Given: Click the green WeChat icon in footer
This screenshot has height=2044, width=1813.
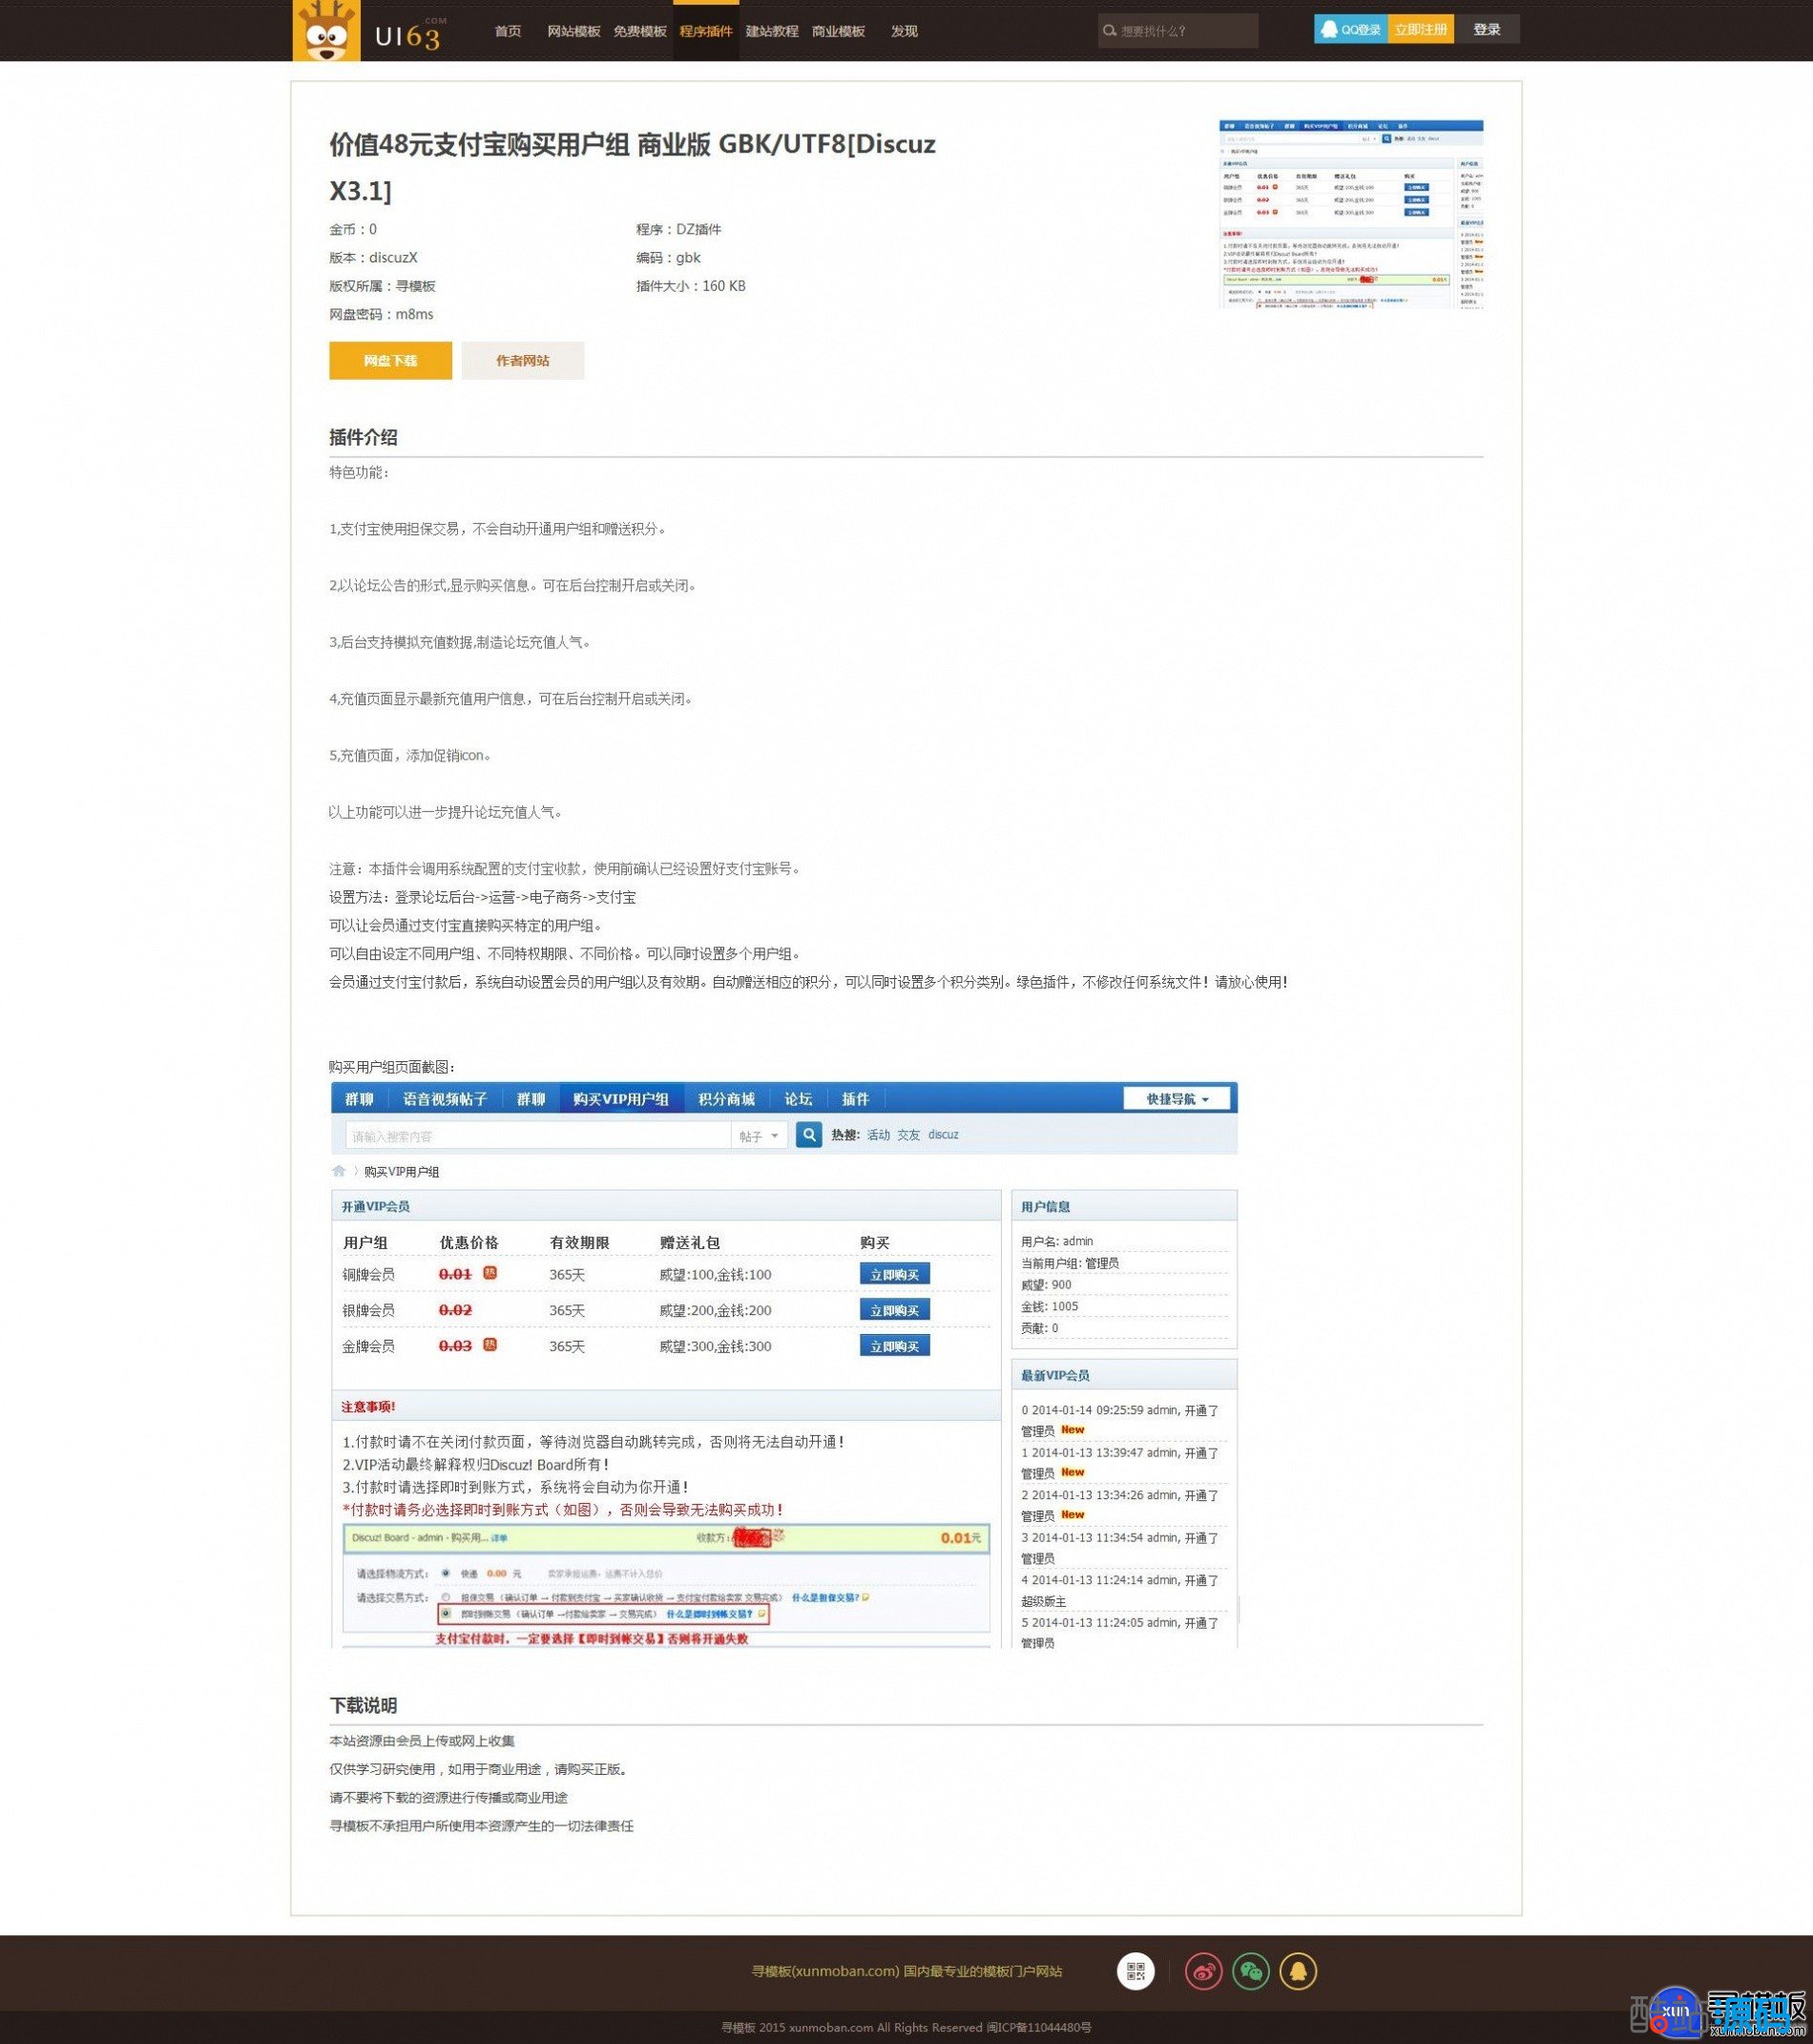Looking at the screenshot, I should (x=1250, y=1971).
